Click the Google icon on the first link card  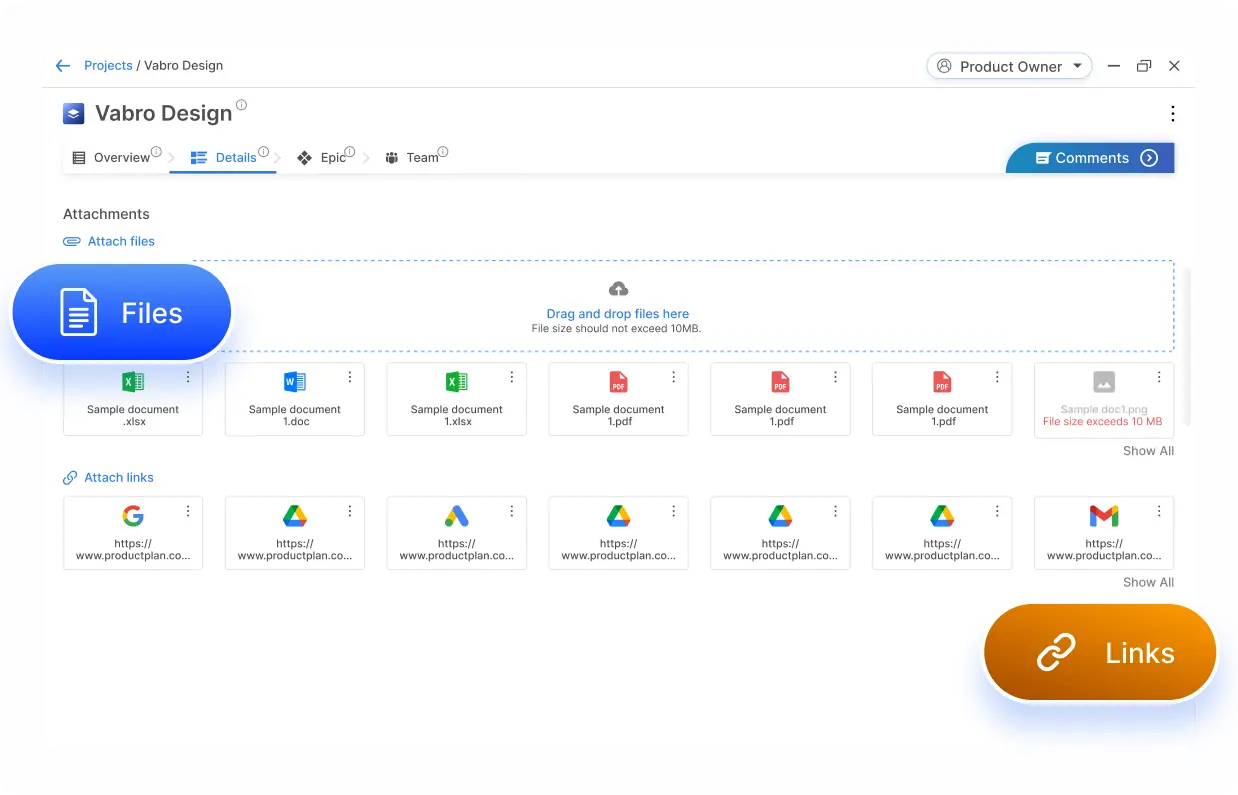133,516
